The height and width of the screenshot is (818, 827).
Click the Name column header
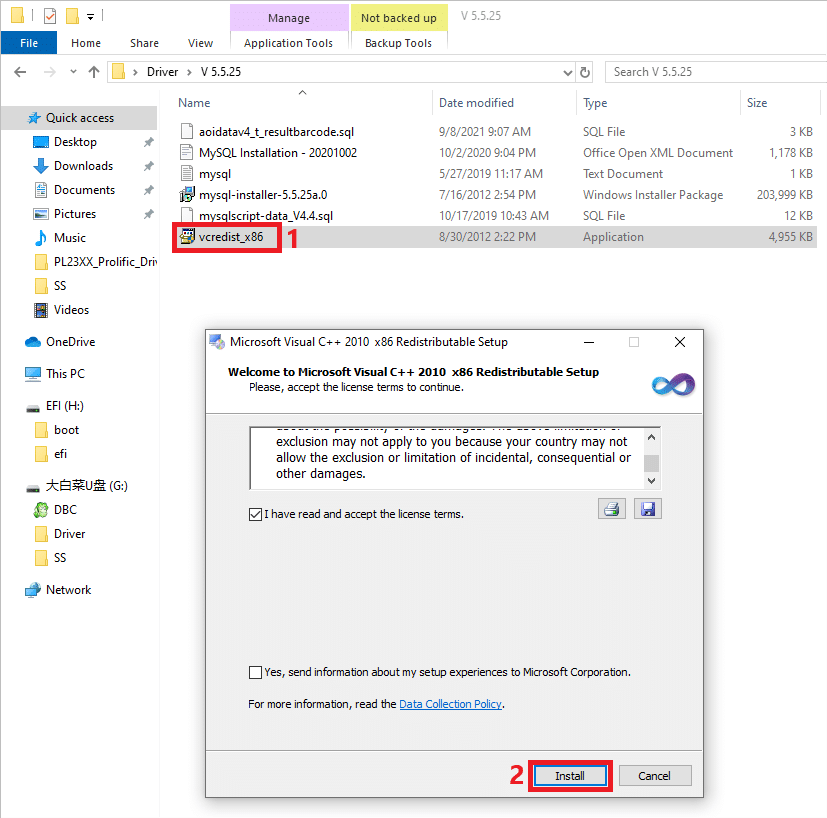(x=194, y=103)
